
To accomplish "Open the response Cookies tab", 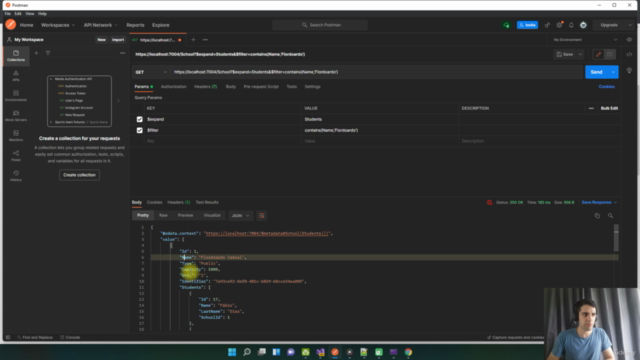I will coord(154,202).
